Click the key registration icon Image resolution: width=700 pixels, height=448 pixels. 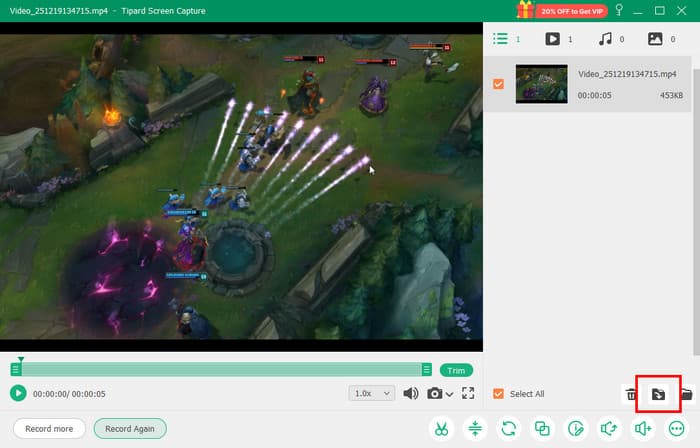click(x=619, y=10)
